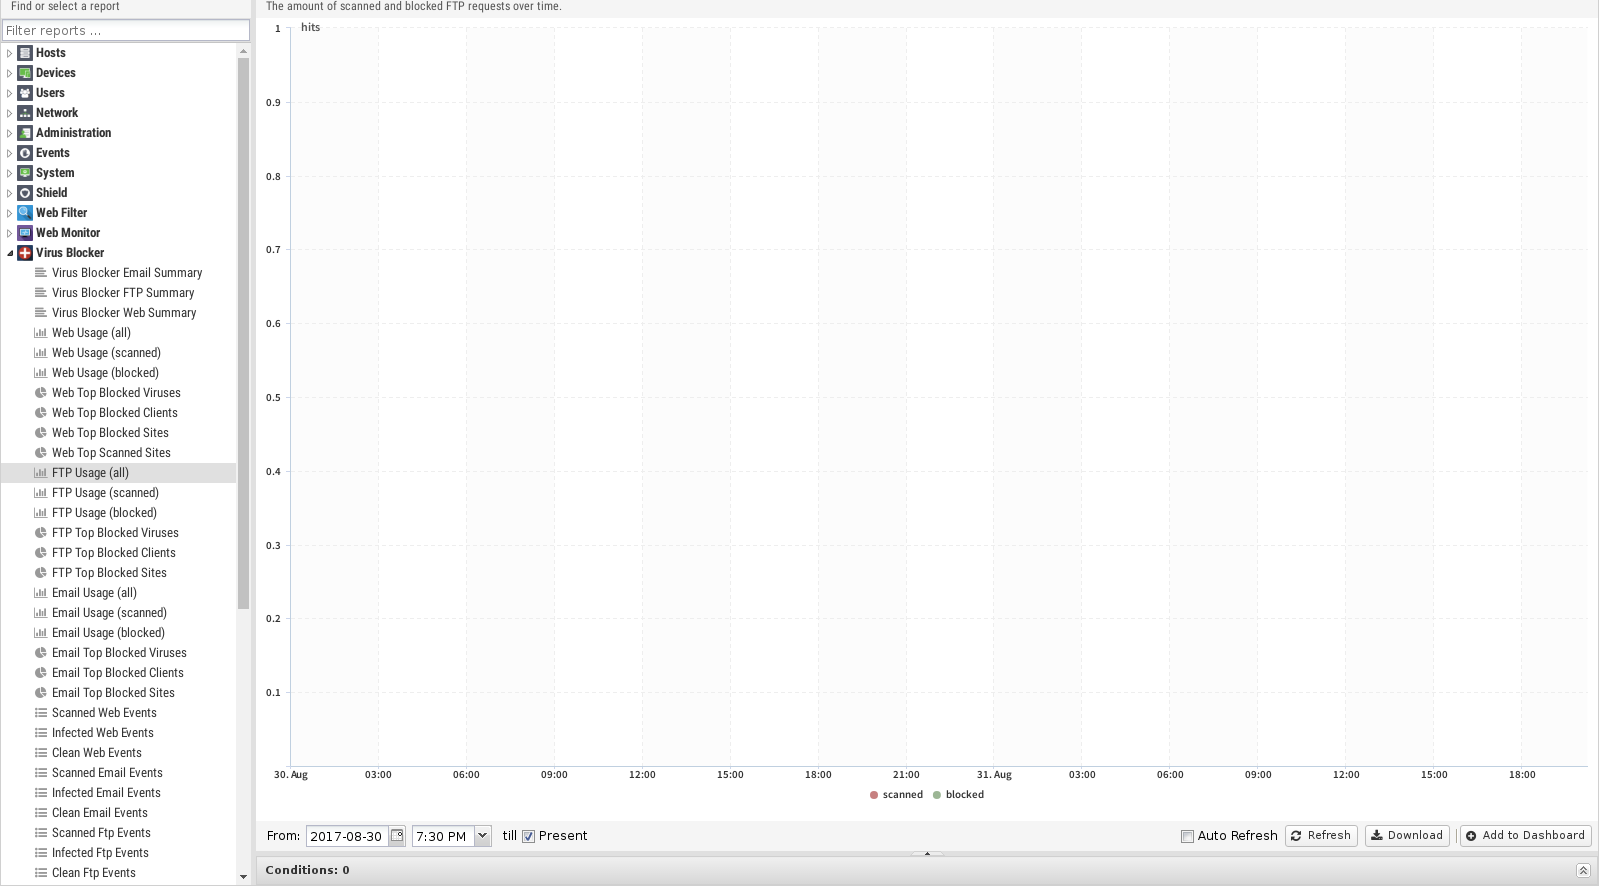Click the Virus Blocker red cross icon
This screenshot has height=886, width=1599.
tap(25, 253)
